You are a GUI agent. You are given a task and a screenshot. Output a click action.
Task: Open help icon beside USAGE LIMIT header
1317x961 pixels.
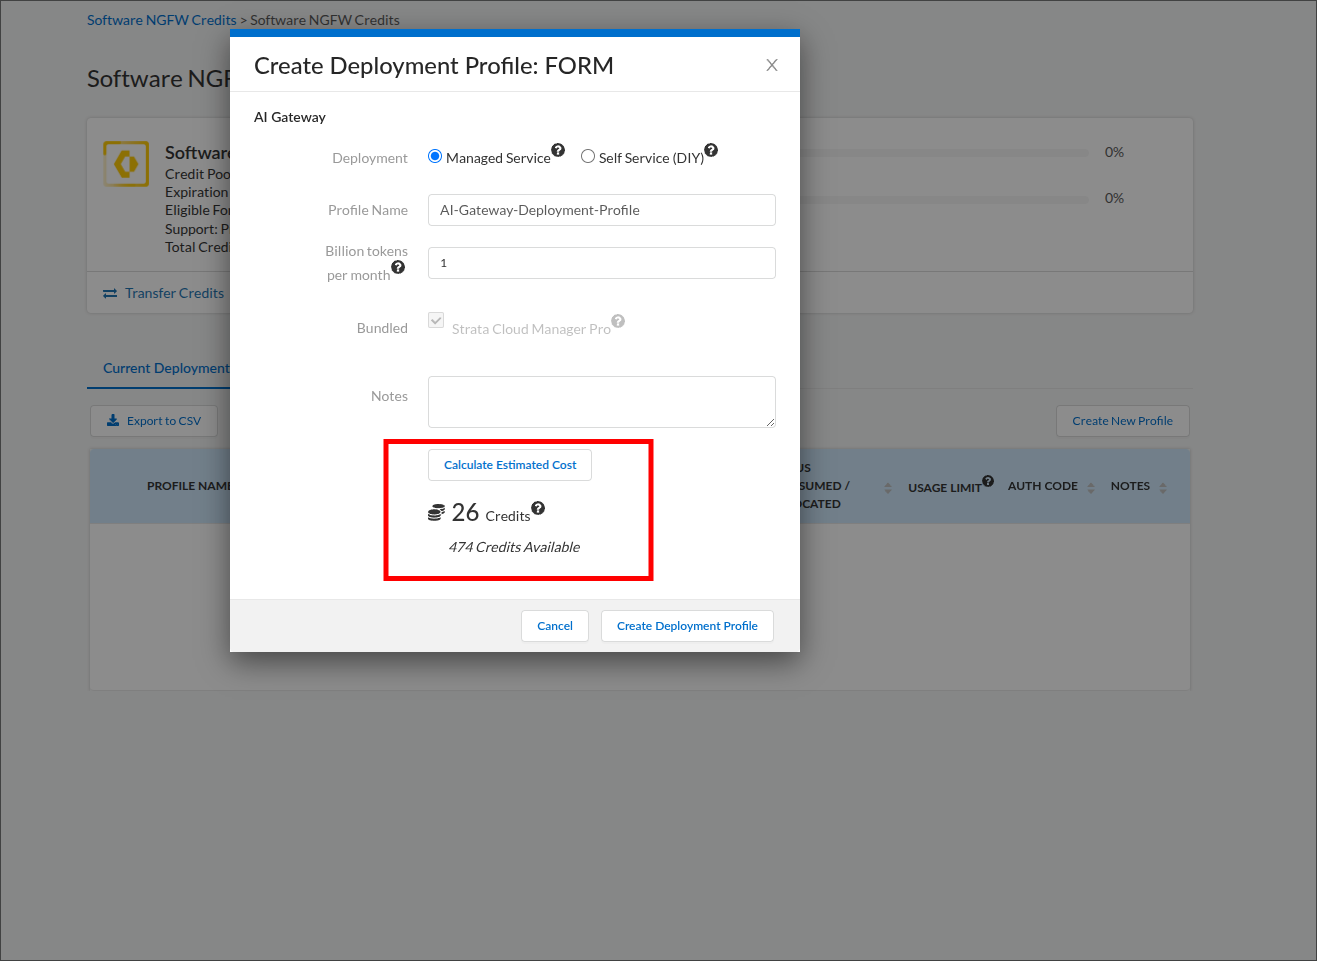click(988, 481)
